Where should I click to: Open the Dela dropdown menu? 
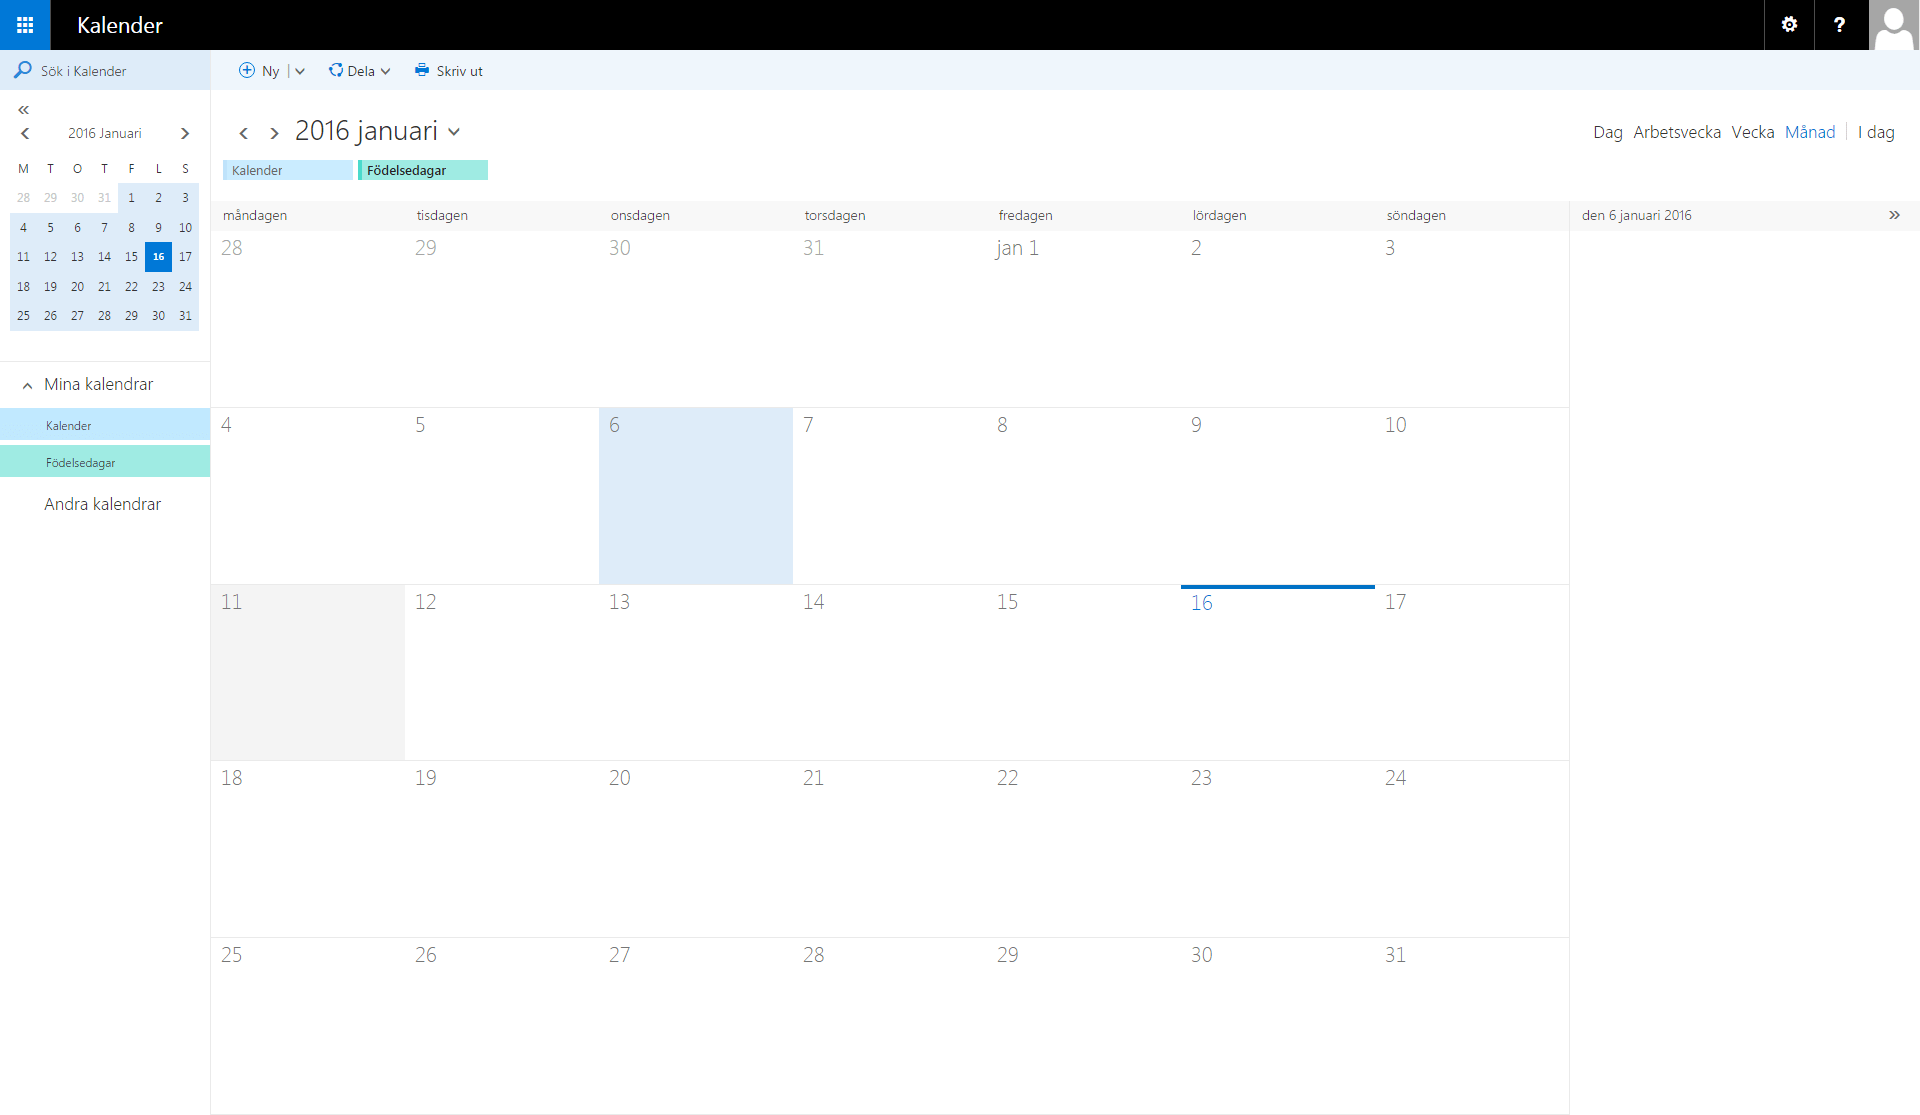(385, 71)
